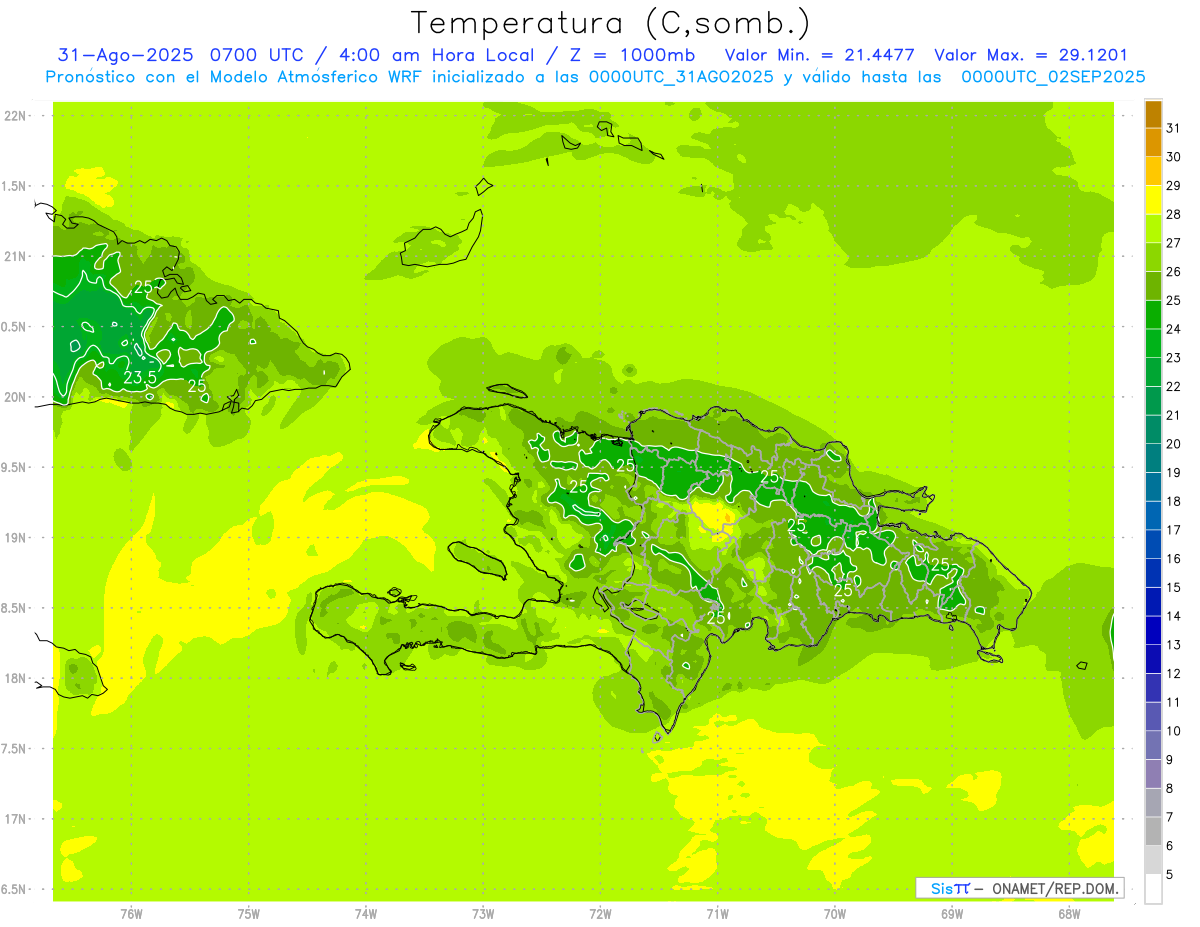This screenshot has height=927, width=1200.
Task: Click the colorbar value label '5'
Action: click(x=1170, y=875)
